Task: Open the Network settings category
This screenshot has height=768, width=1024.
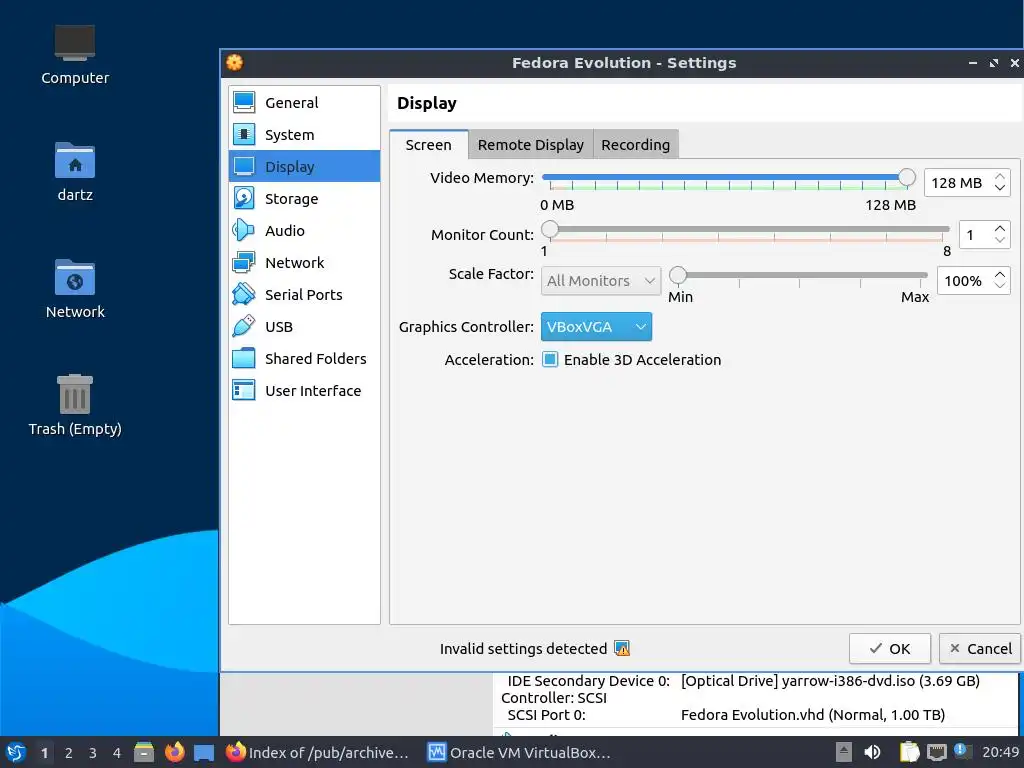Action: (304, 263)
